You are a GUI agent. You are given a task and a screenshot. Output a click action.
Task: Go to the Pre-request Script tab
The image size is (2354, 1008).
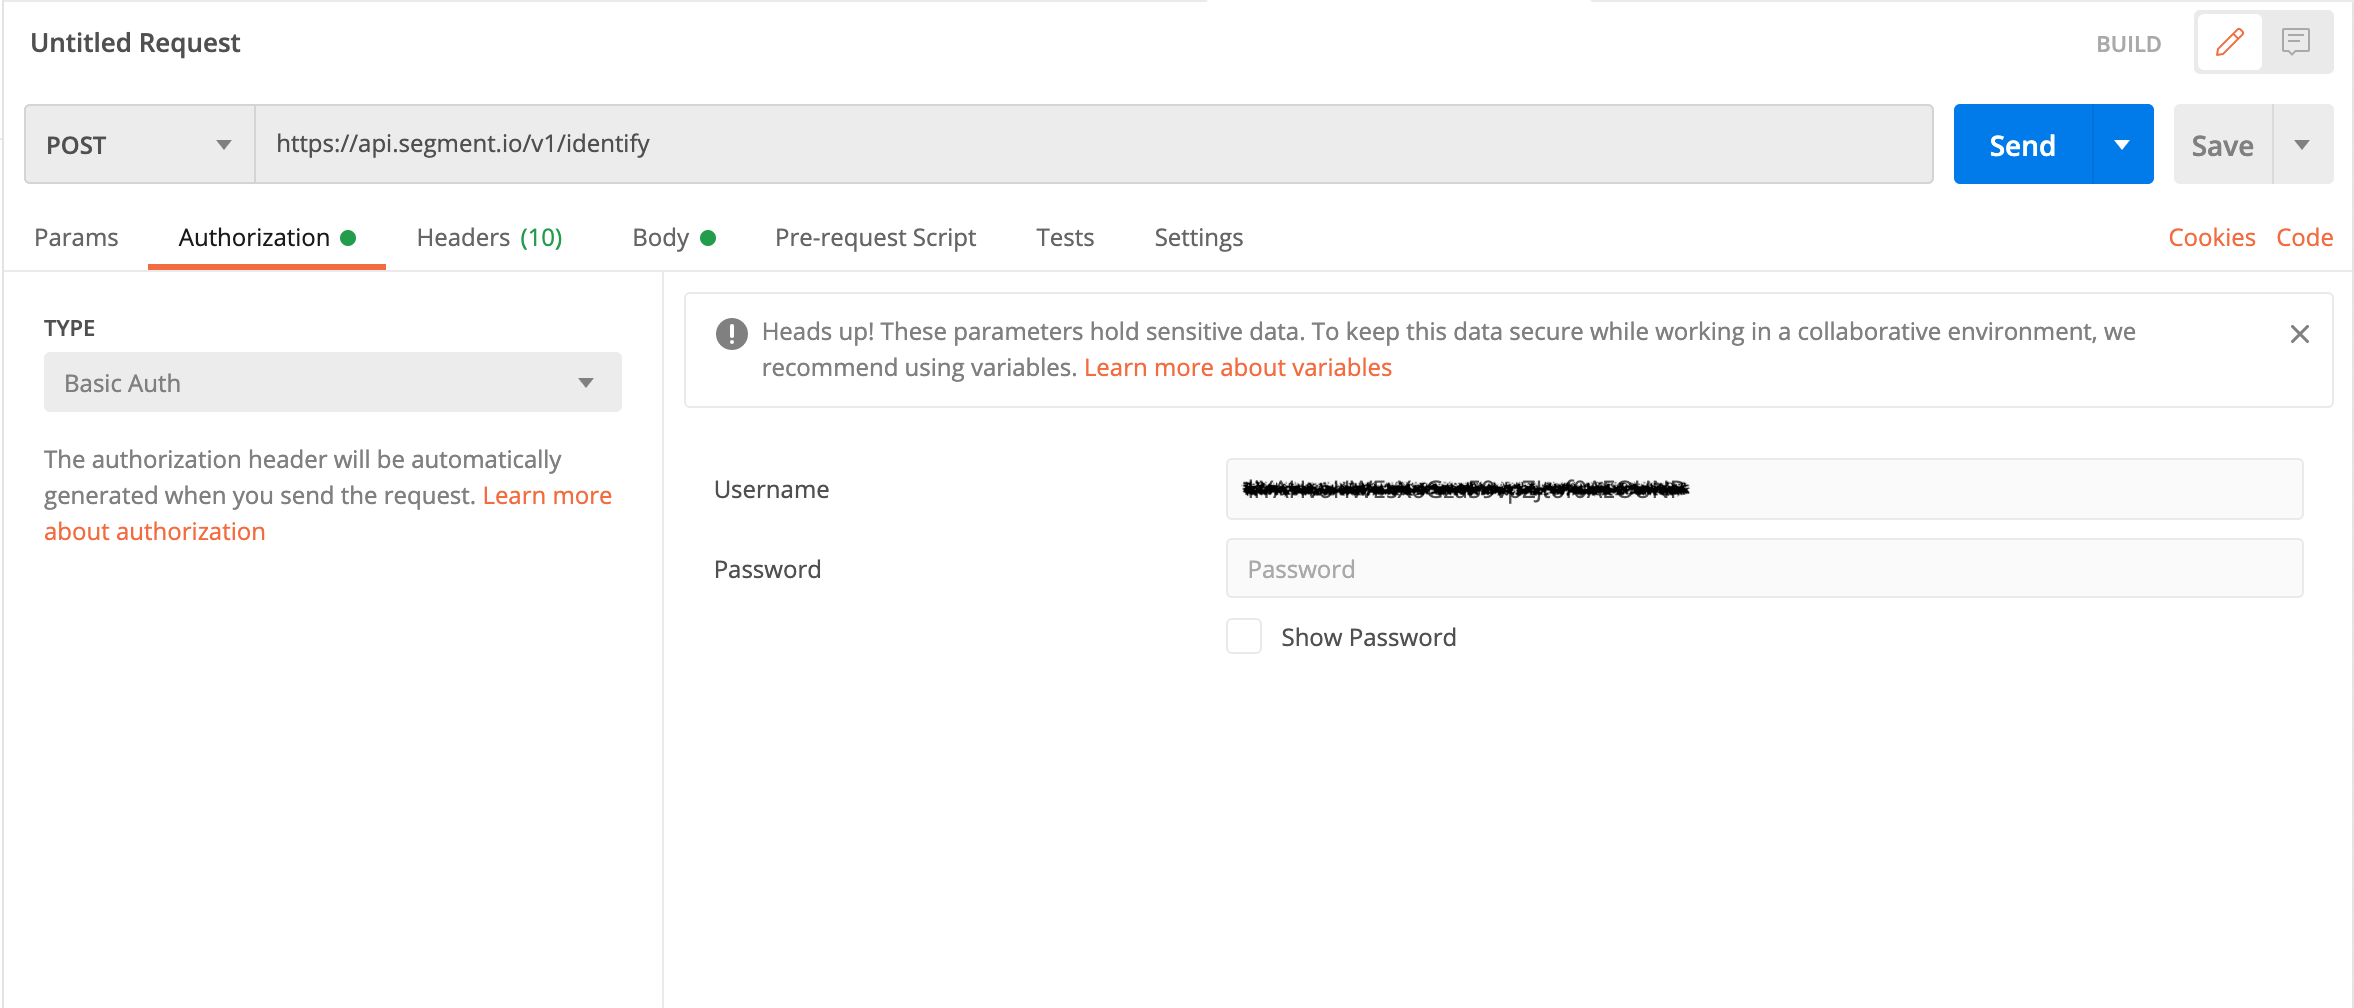click(875, 238)
